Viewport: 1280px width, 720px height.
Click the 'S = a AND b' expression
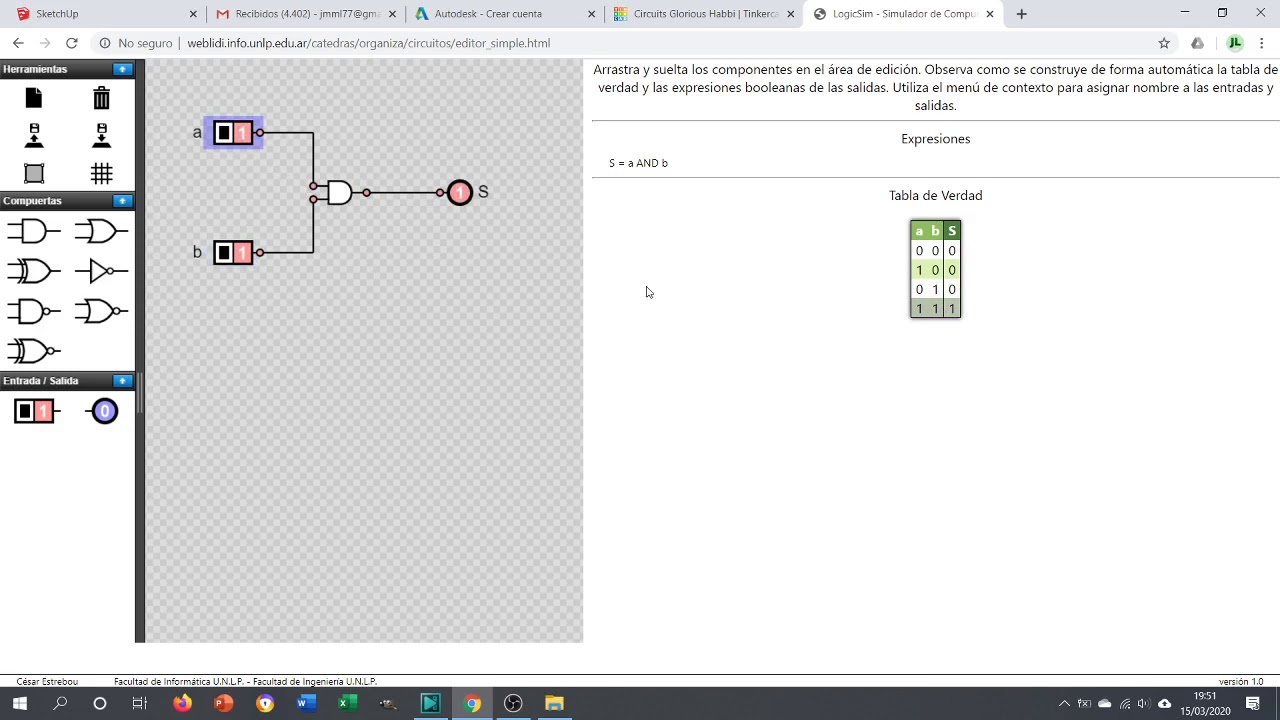[x=638, y=163]
